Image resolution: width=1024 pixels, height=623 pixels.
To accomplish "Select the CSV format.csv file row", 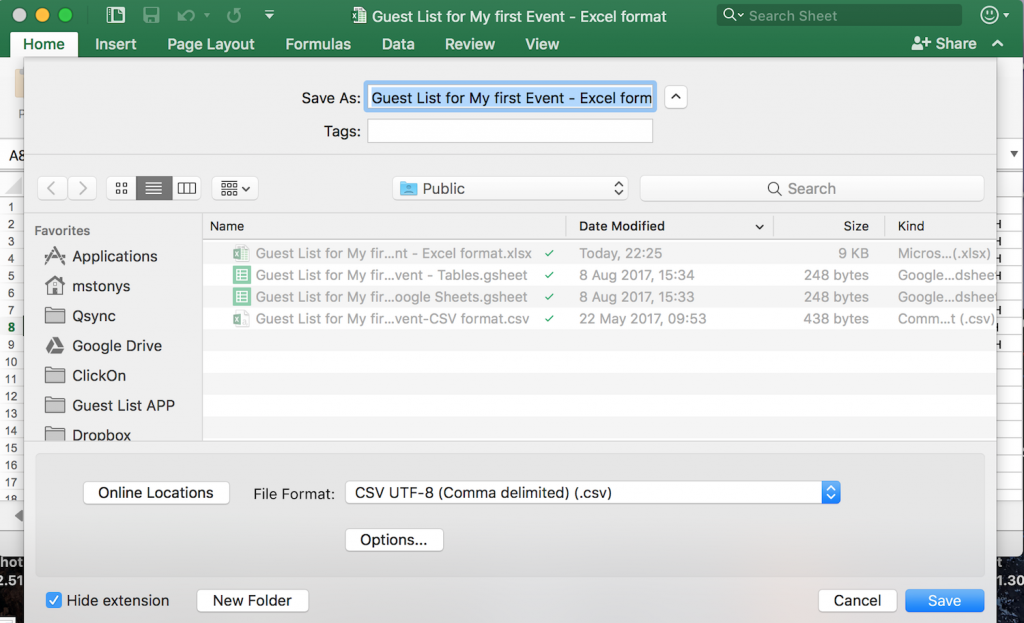I will 600,319.
